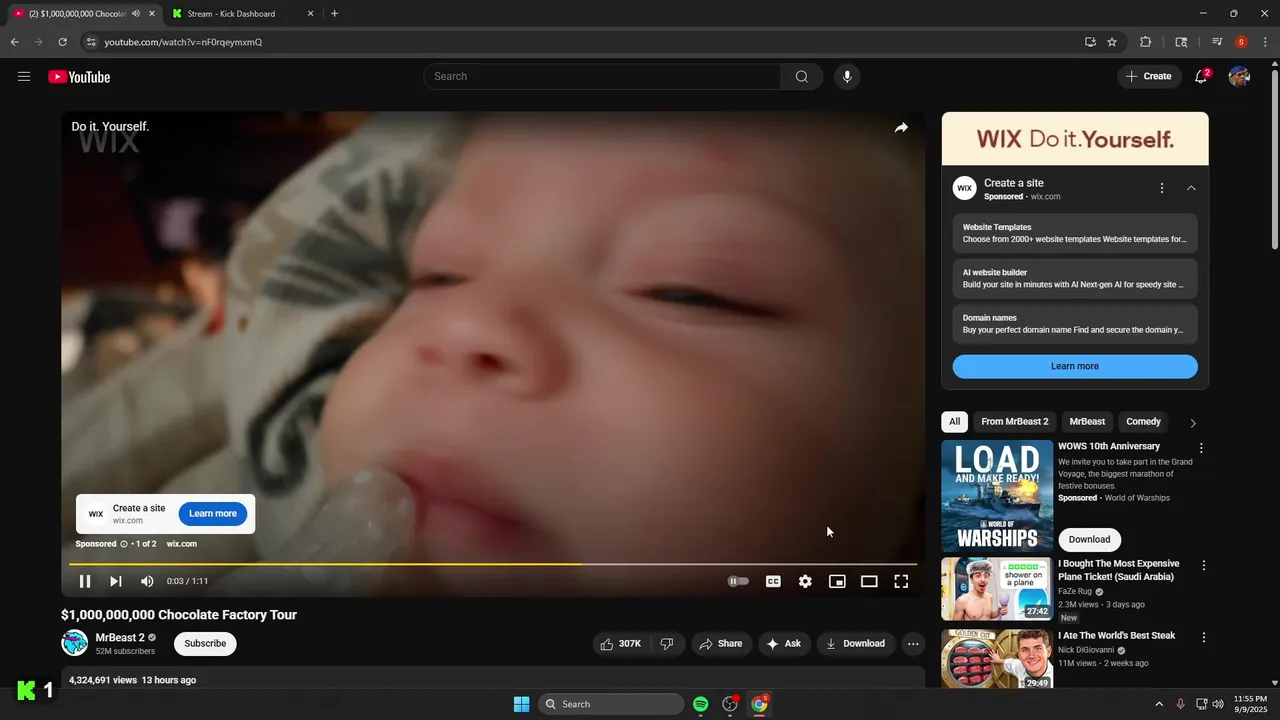Click the YouTube search field
Image resolution: width=1280 pixels, height=720 pixels.
coord(602,77)
